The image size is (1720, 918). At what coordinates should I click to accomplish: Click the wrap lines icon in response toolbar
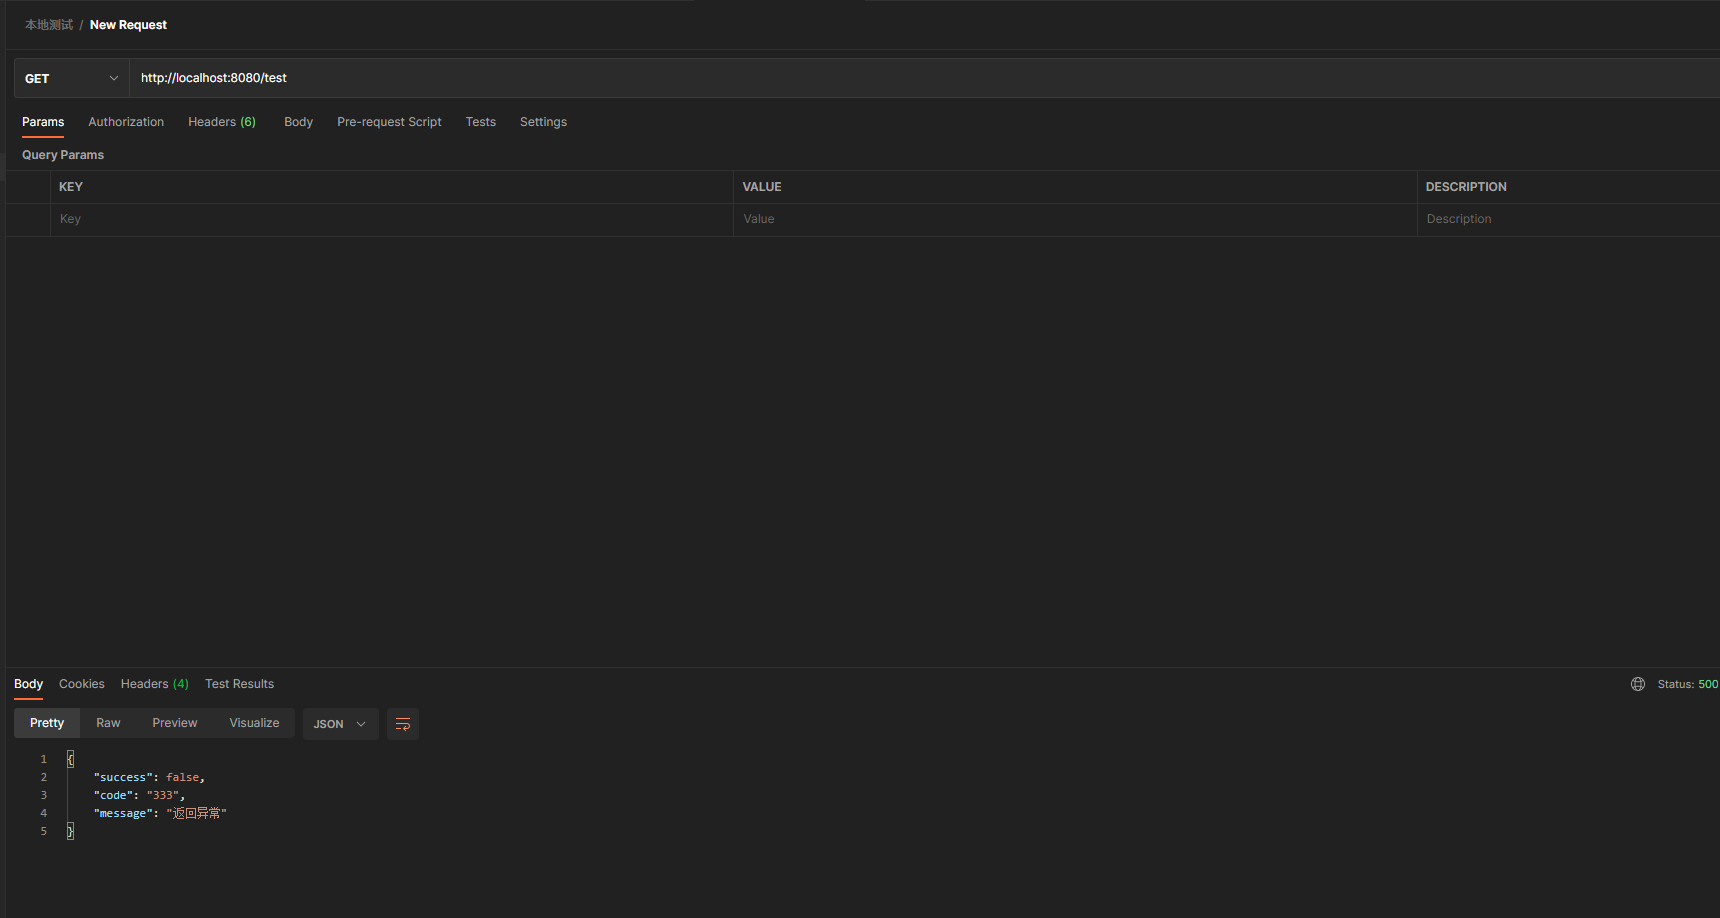(403, 724)
